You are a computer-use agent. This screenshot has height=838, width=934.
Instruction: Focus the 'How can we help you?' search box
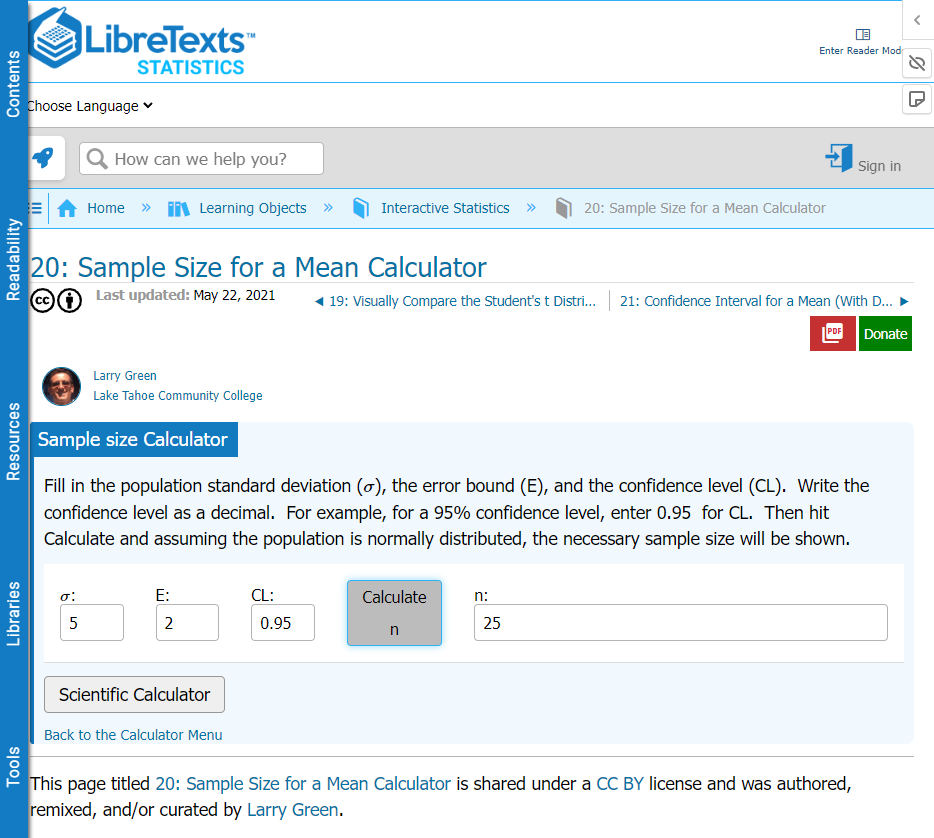[x=201, y=158]
